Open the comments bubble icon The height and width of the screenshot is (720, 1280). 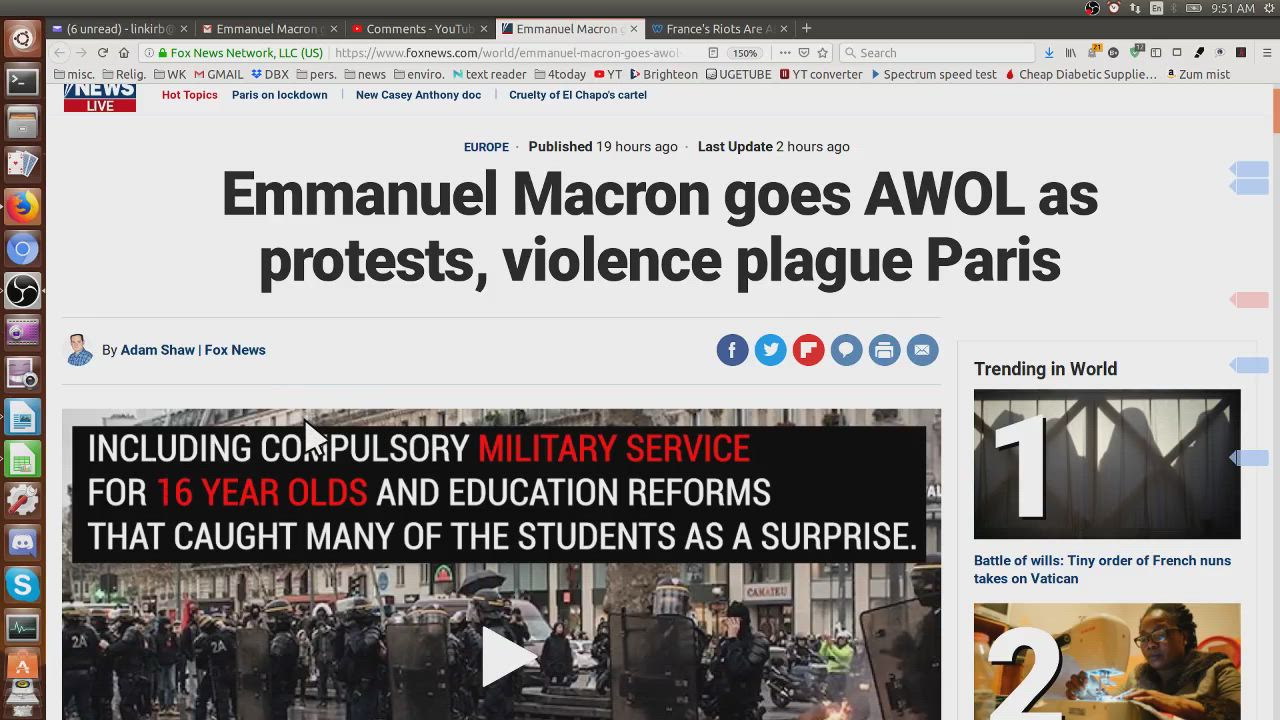846,350
